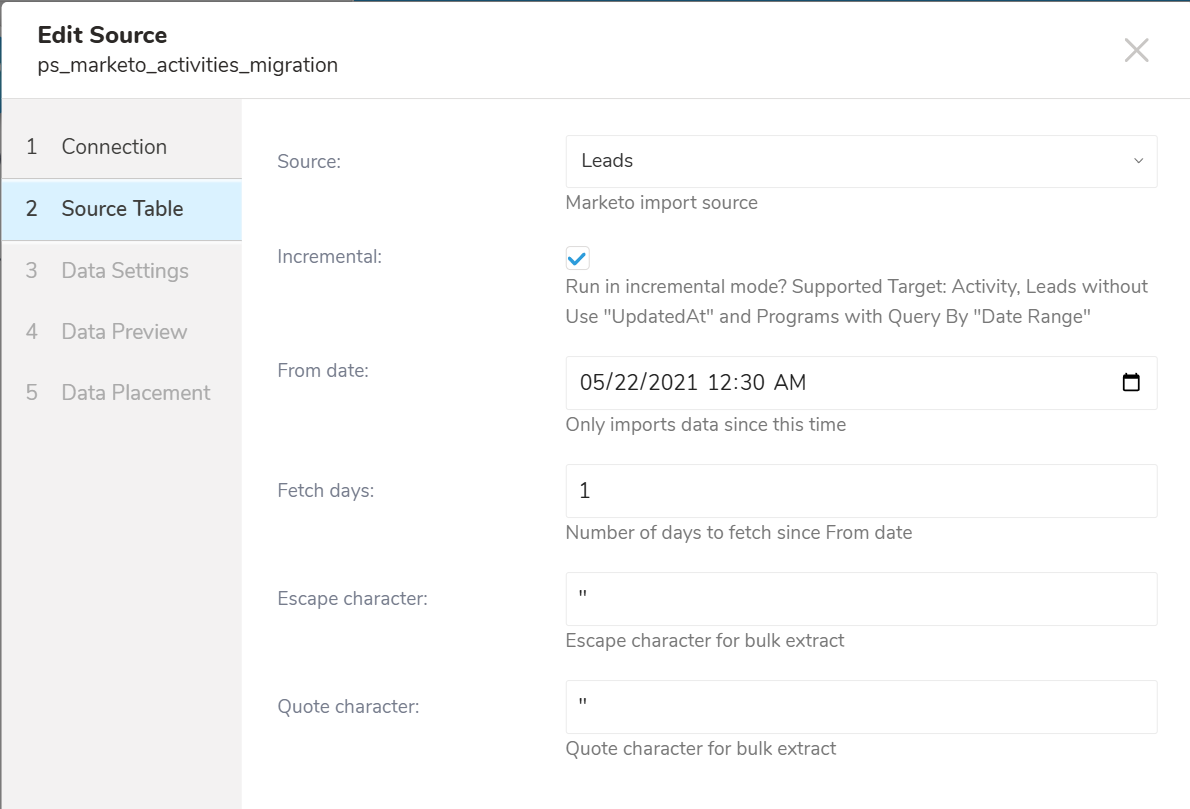
Task: Select the month value in From date
Action: point(594,383)
